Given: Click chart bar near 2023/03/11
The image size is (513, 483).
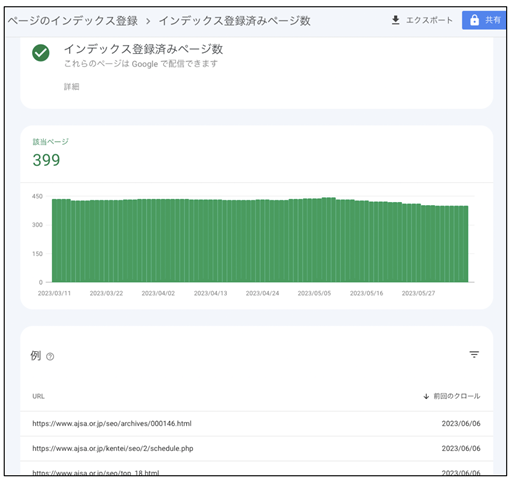Looking at the screenshot, I should pyautogui.click(x=54, y=241).
